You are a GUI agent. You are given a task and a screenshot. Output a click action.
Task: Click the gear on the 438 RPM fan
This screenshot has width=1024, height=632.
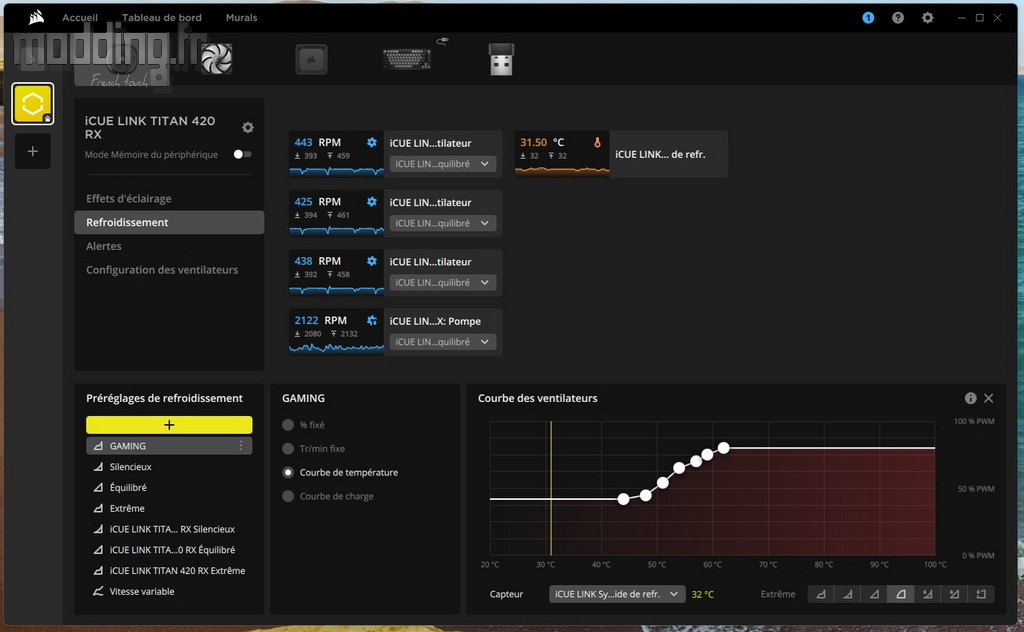click(x=372, y=261)
